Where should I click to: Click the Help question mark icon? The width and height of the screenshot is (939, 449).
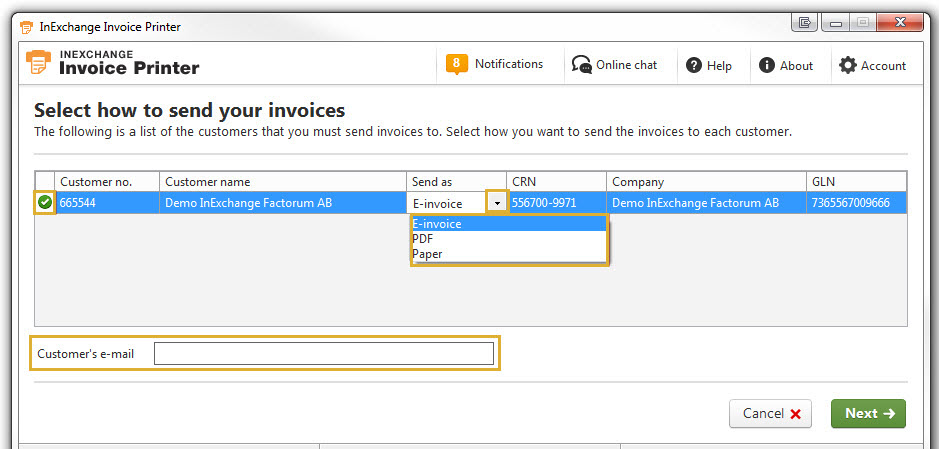(693, 65)
